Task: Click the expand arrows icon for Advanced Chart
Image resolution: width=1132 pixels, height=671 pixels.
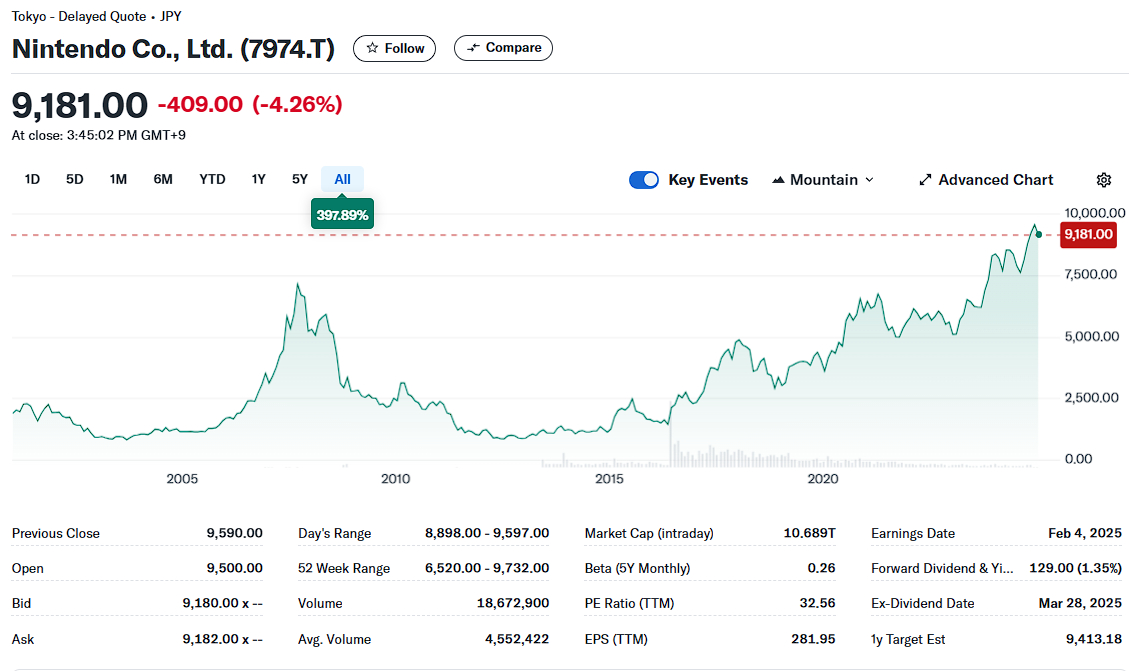Action: click(925, 180)
